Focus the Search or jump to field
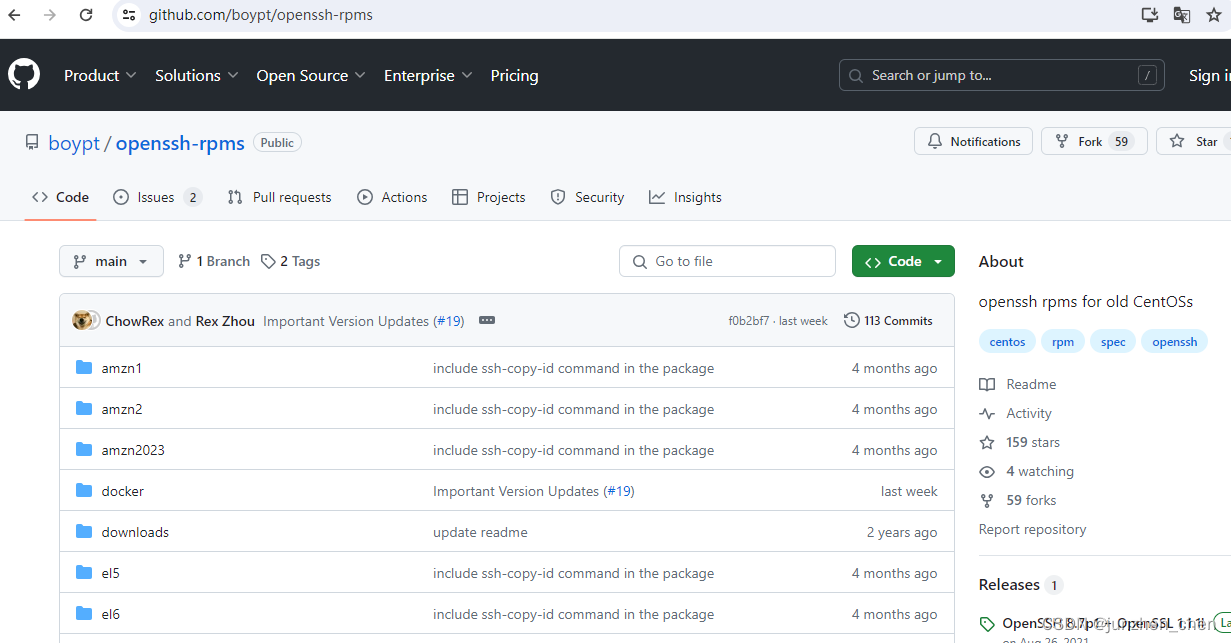Screen dimensions: 1231x643 pyautogui.click(x=1002, y=75)
